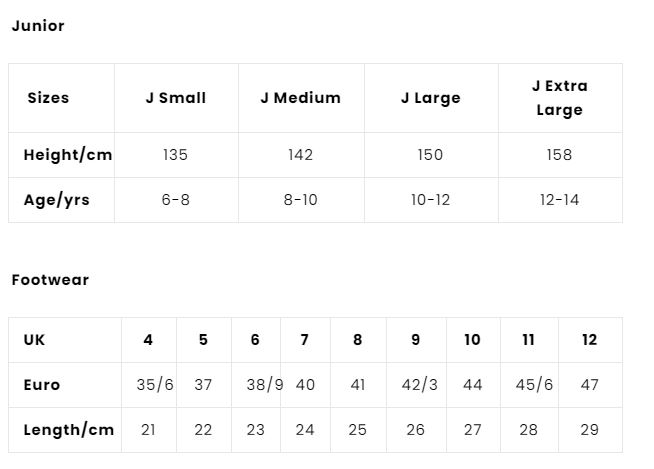Select the J Extra Large column header
Screen dimensions: 654x469
[559, 98]
